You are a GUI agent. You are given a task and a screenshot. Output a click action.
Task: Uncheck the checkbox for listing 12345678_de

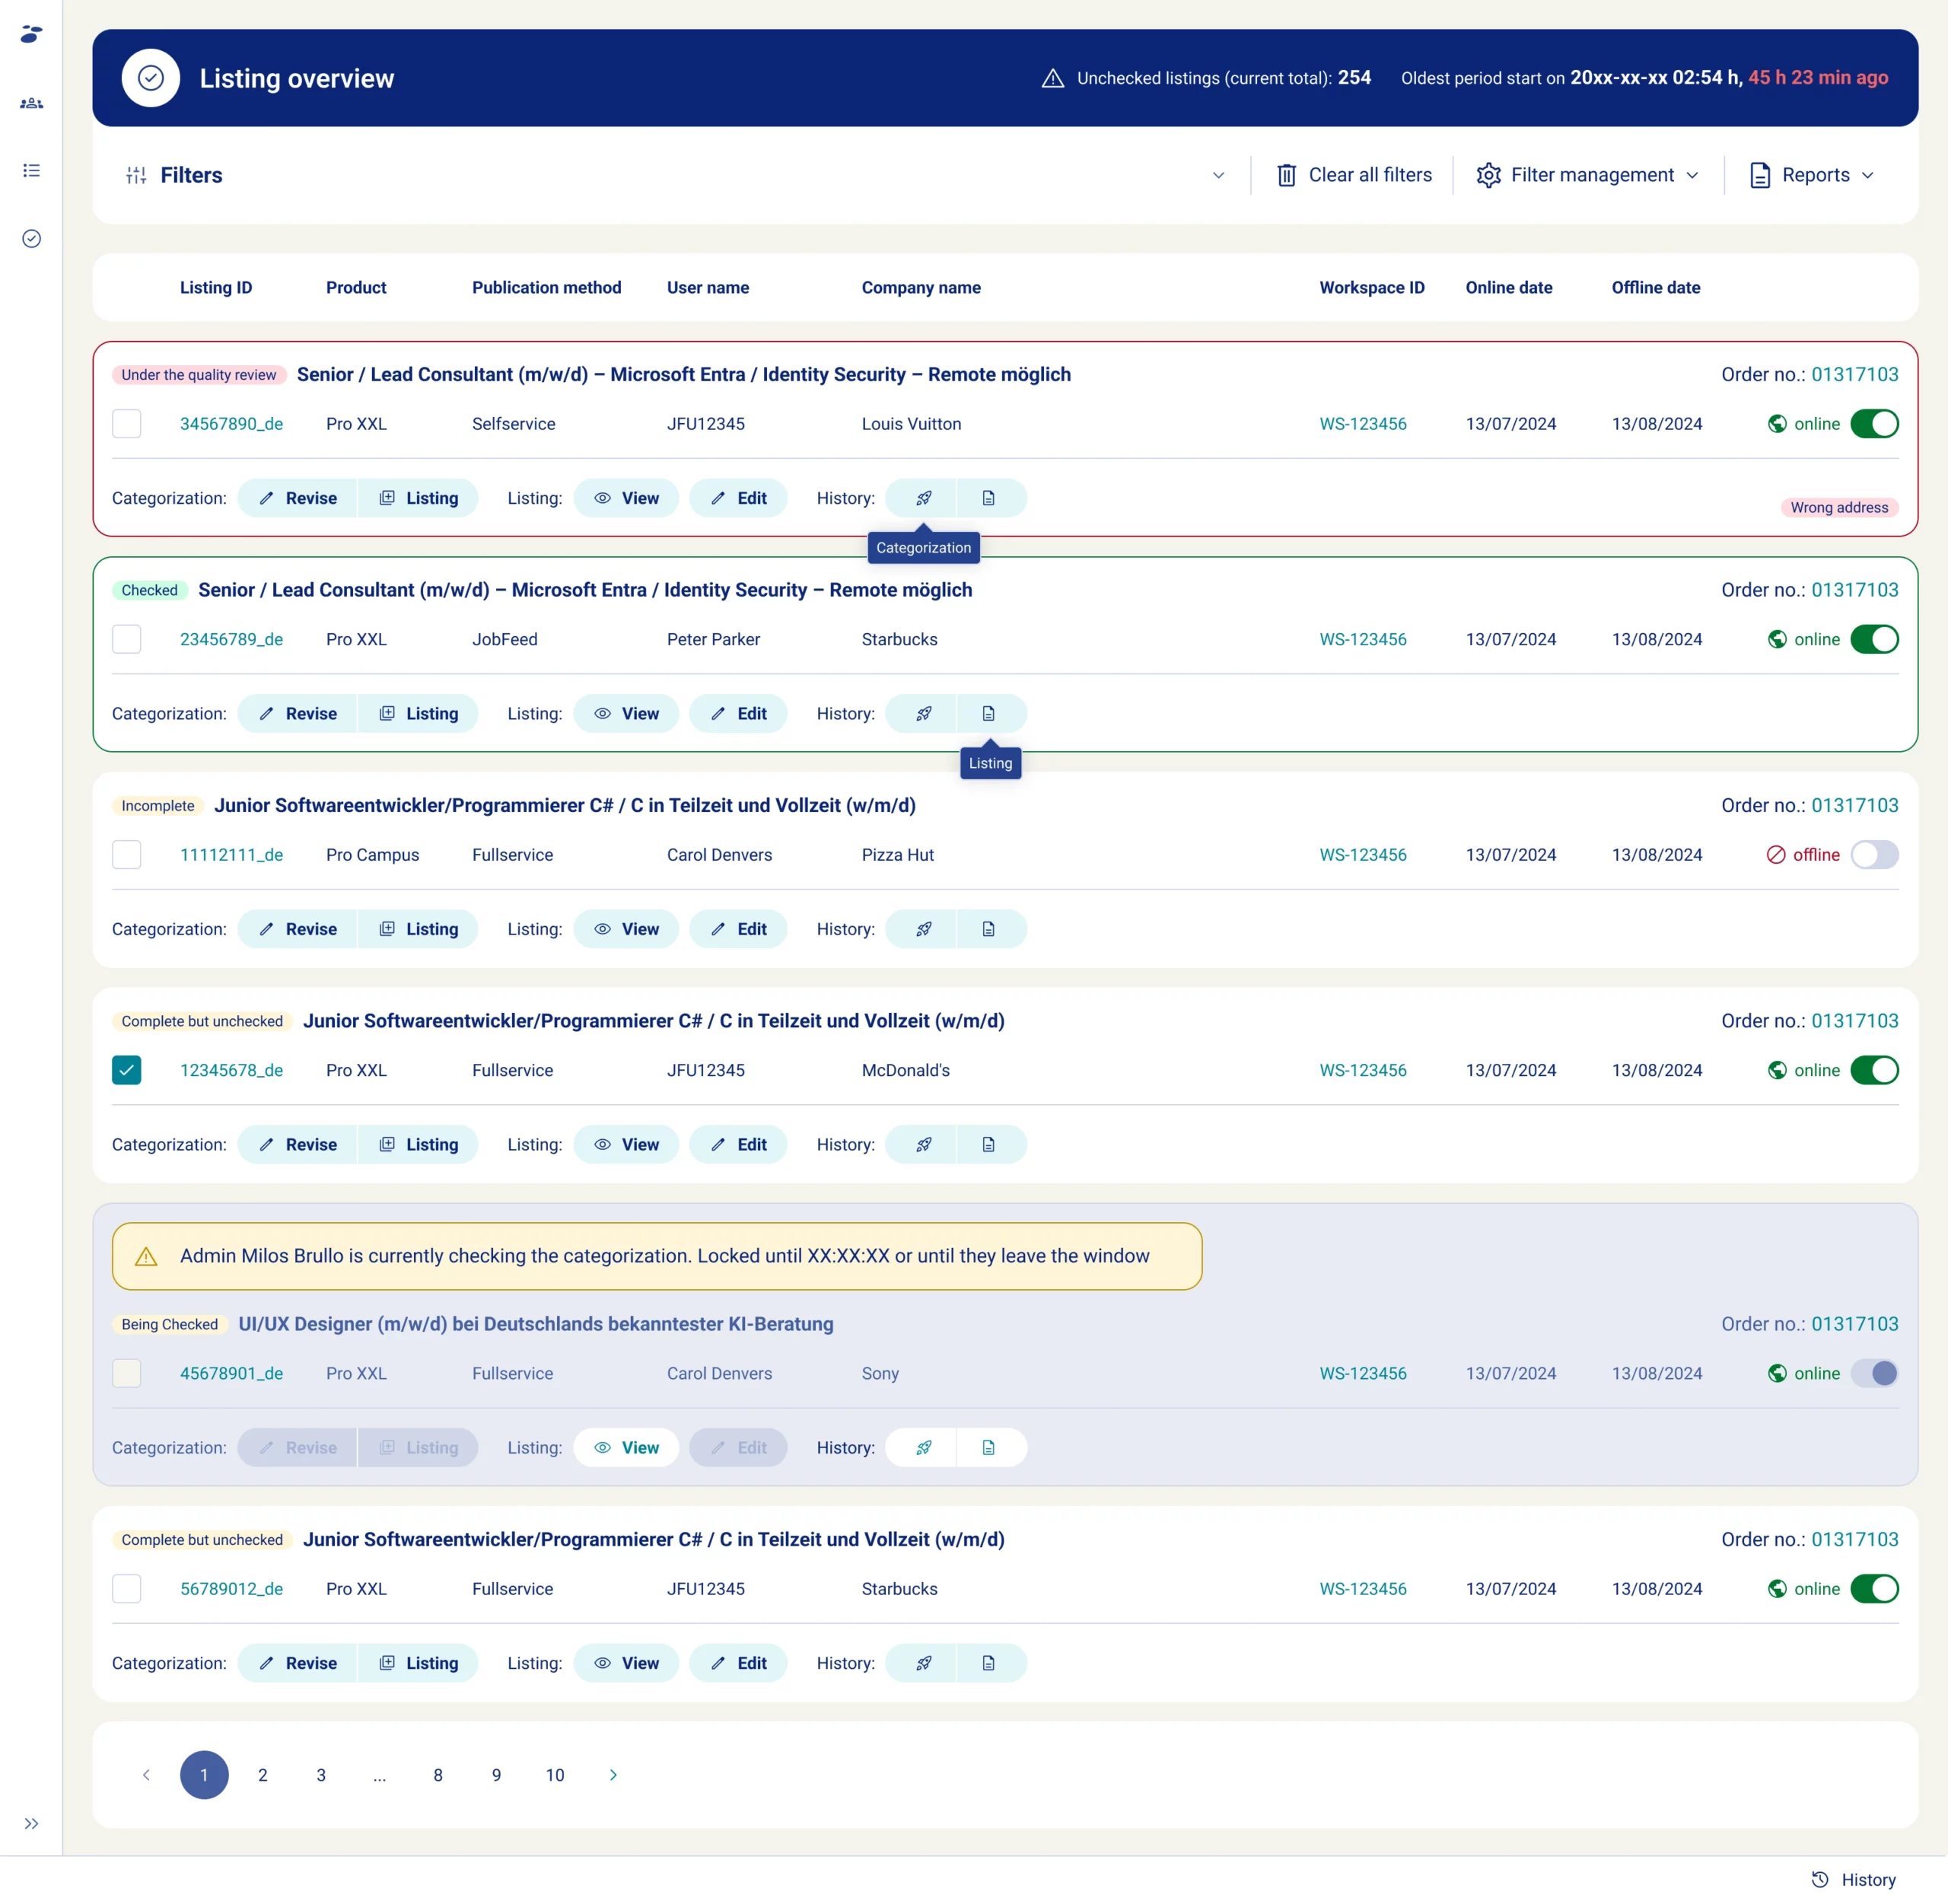pos(127,1070)
